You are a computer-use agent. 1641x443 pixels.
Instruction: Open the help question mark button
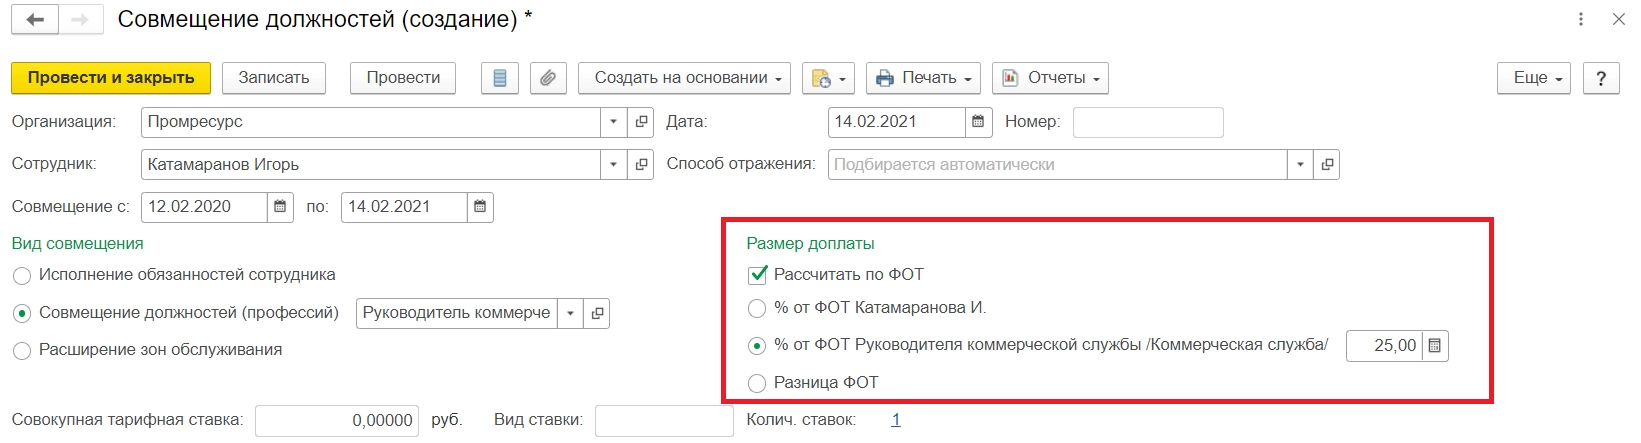1601,78
